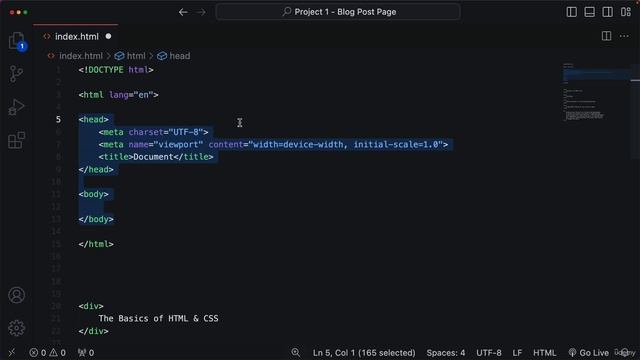Open the remote window indicator in status bar
The width and height of the screenshot is (640, 360).
pos(12,353)
